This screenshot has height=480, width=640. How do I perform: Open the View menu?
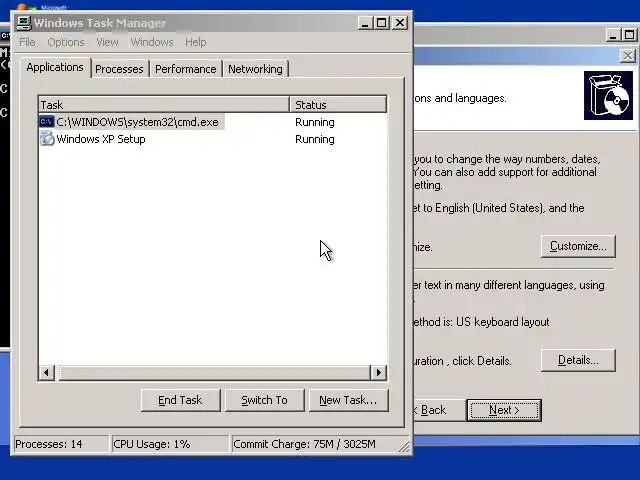[107, 42]
